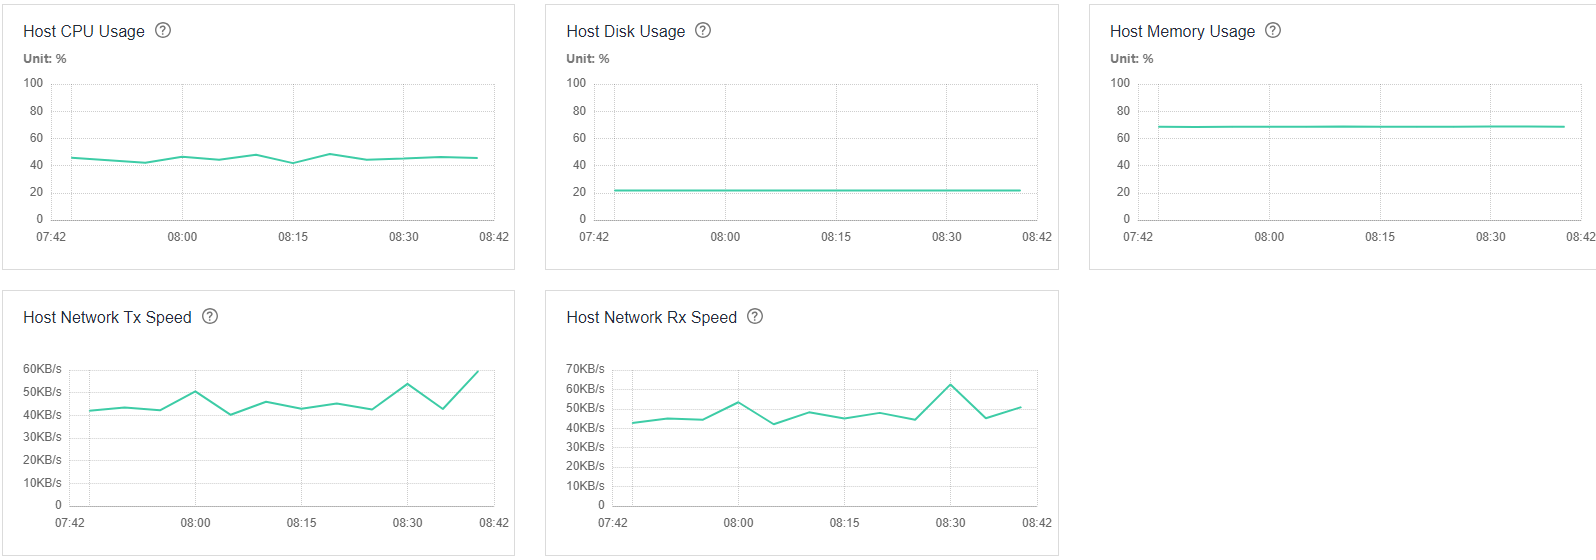Click help icon beside Host CPU Usage
This screenshot has width=1596, height=560.
(x=163, y=30)
